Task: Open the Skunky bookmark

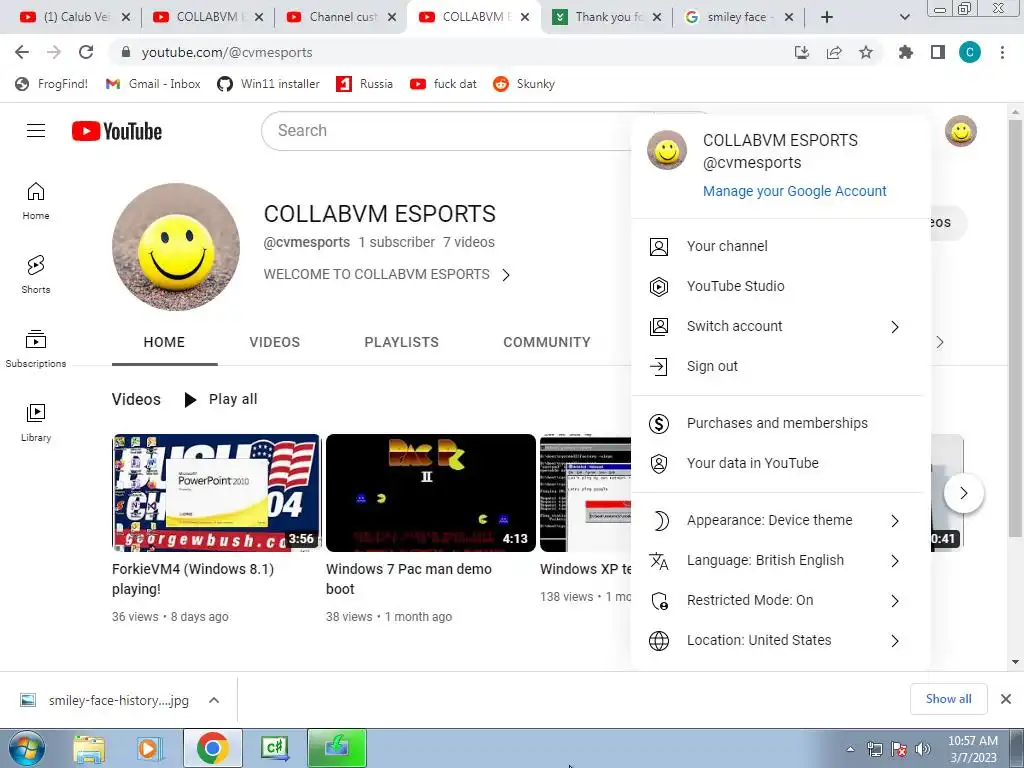Action: [x=524, y=84]
